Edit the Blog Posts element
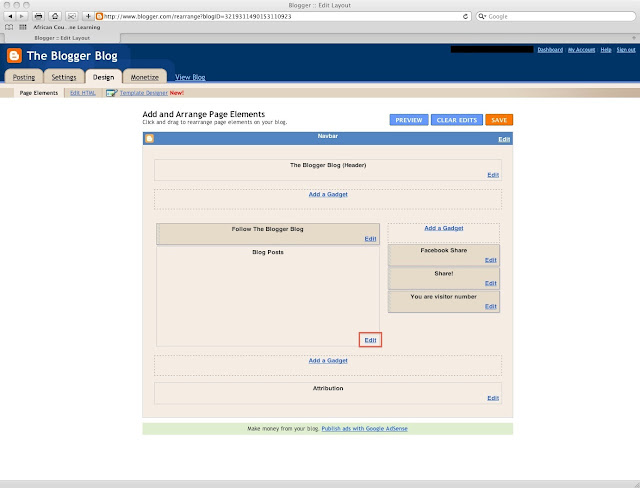This screenshot has height=488, width=640. pyautogui.click(x=370, y=340)
